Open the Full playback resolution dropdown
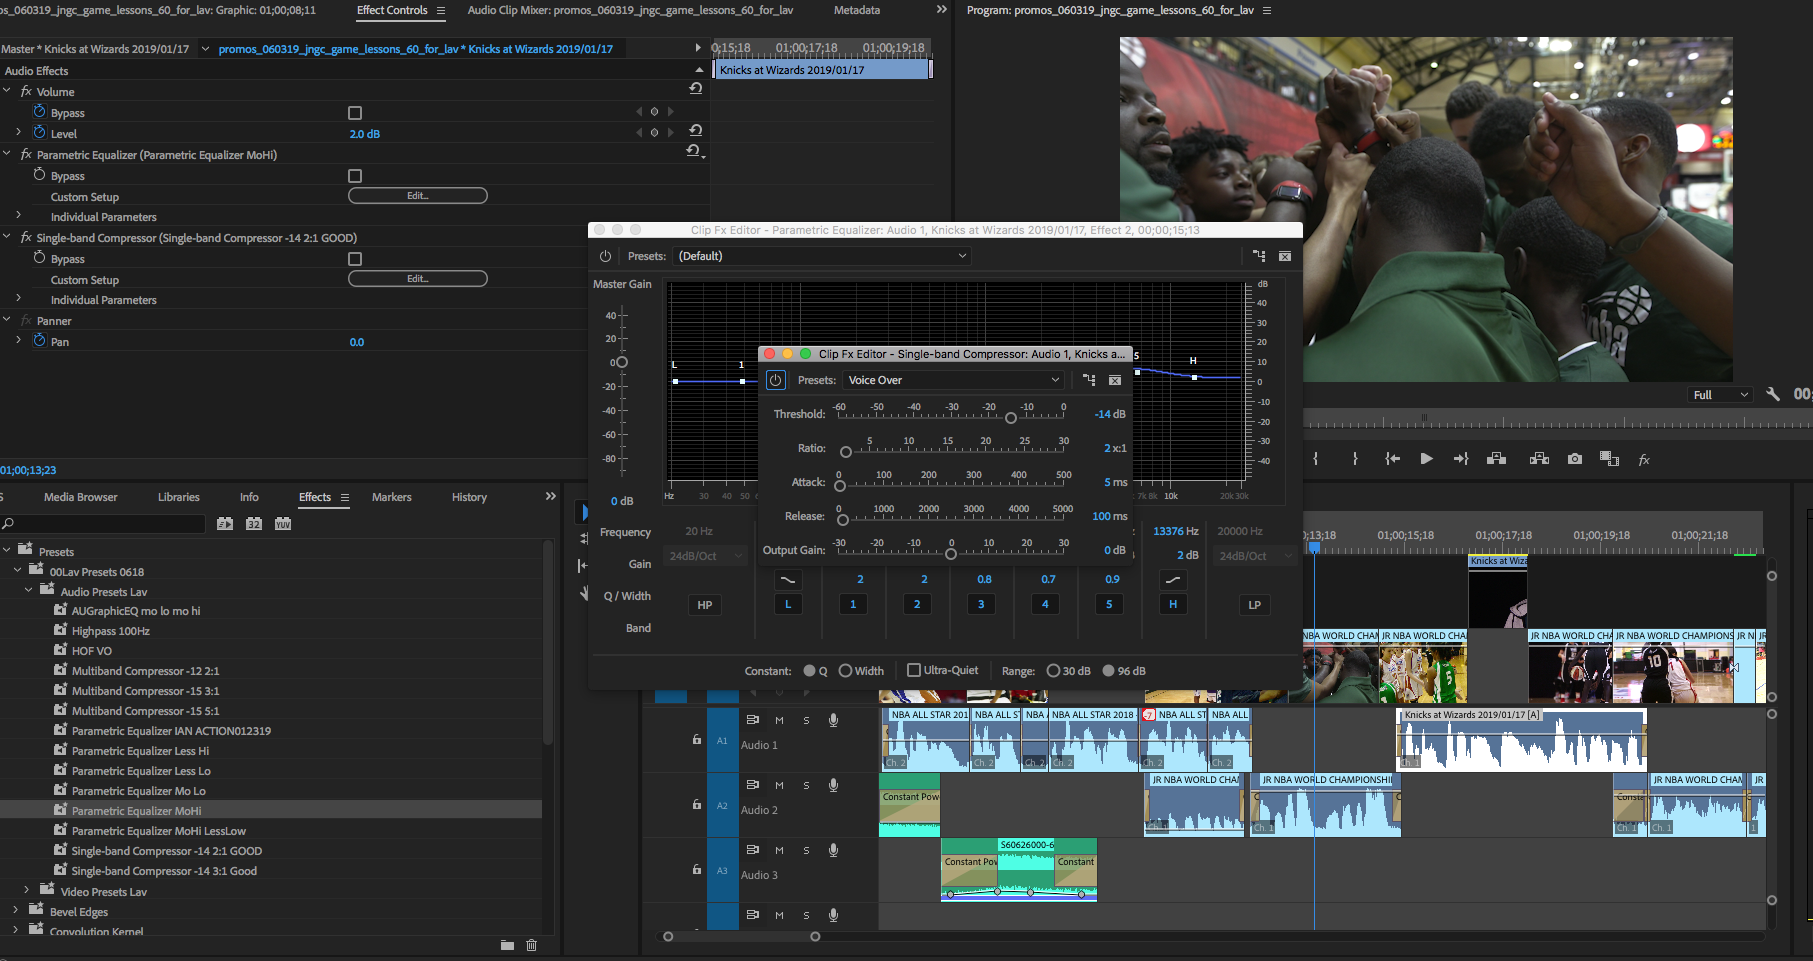Viewport: 1813px width, 961px height. pyautogui.click(x=1720, y=395)
